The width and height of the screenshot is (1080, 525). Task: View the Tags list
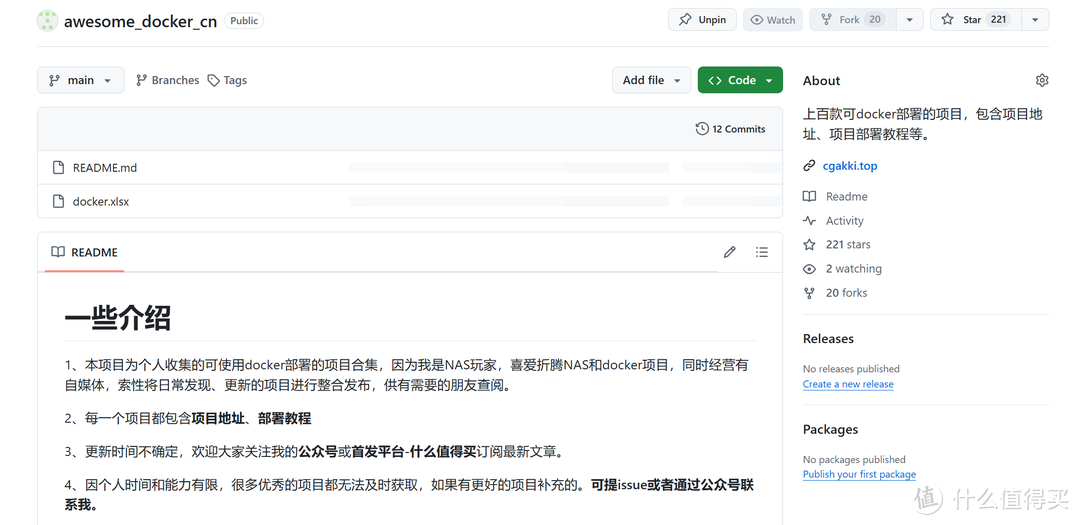tap(227, 80)
